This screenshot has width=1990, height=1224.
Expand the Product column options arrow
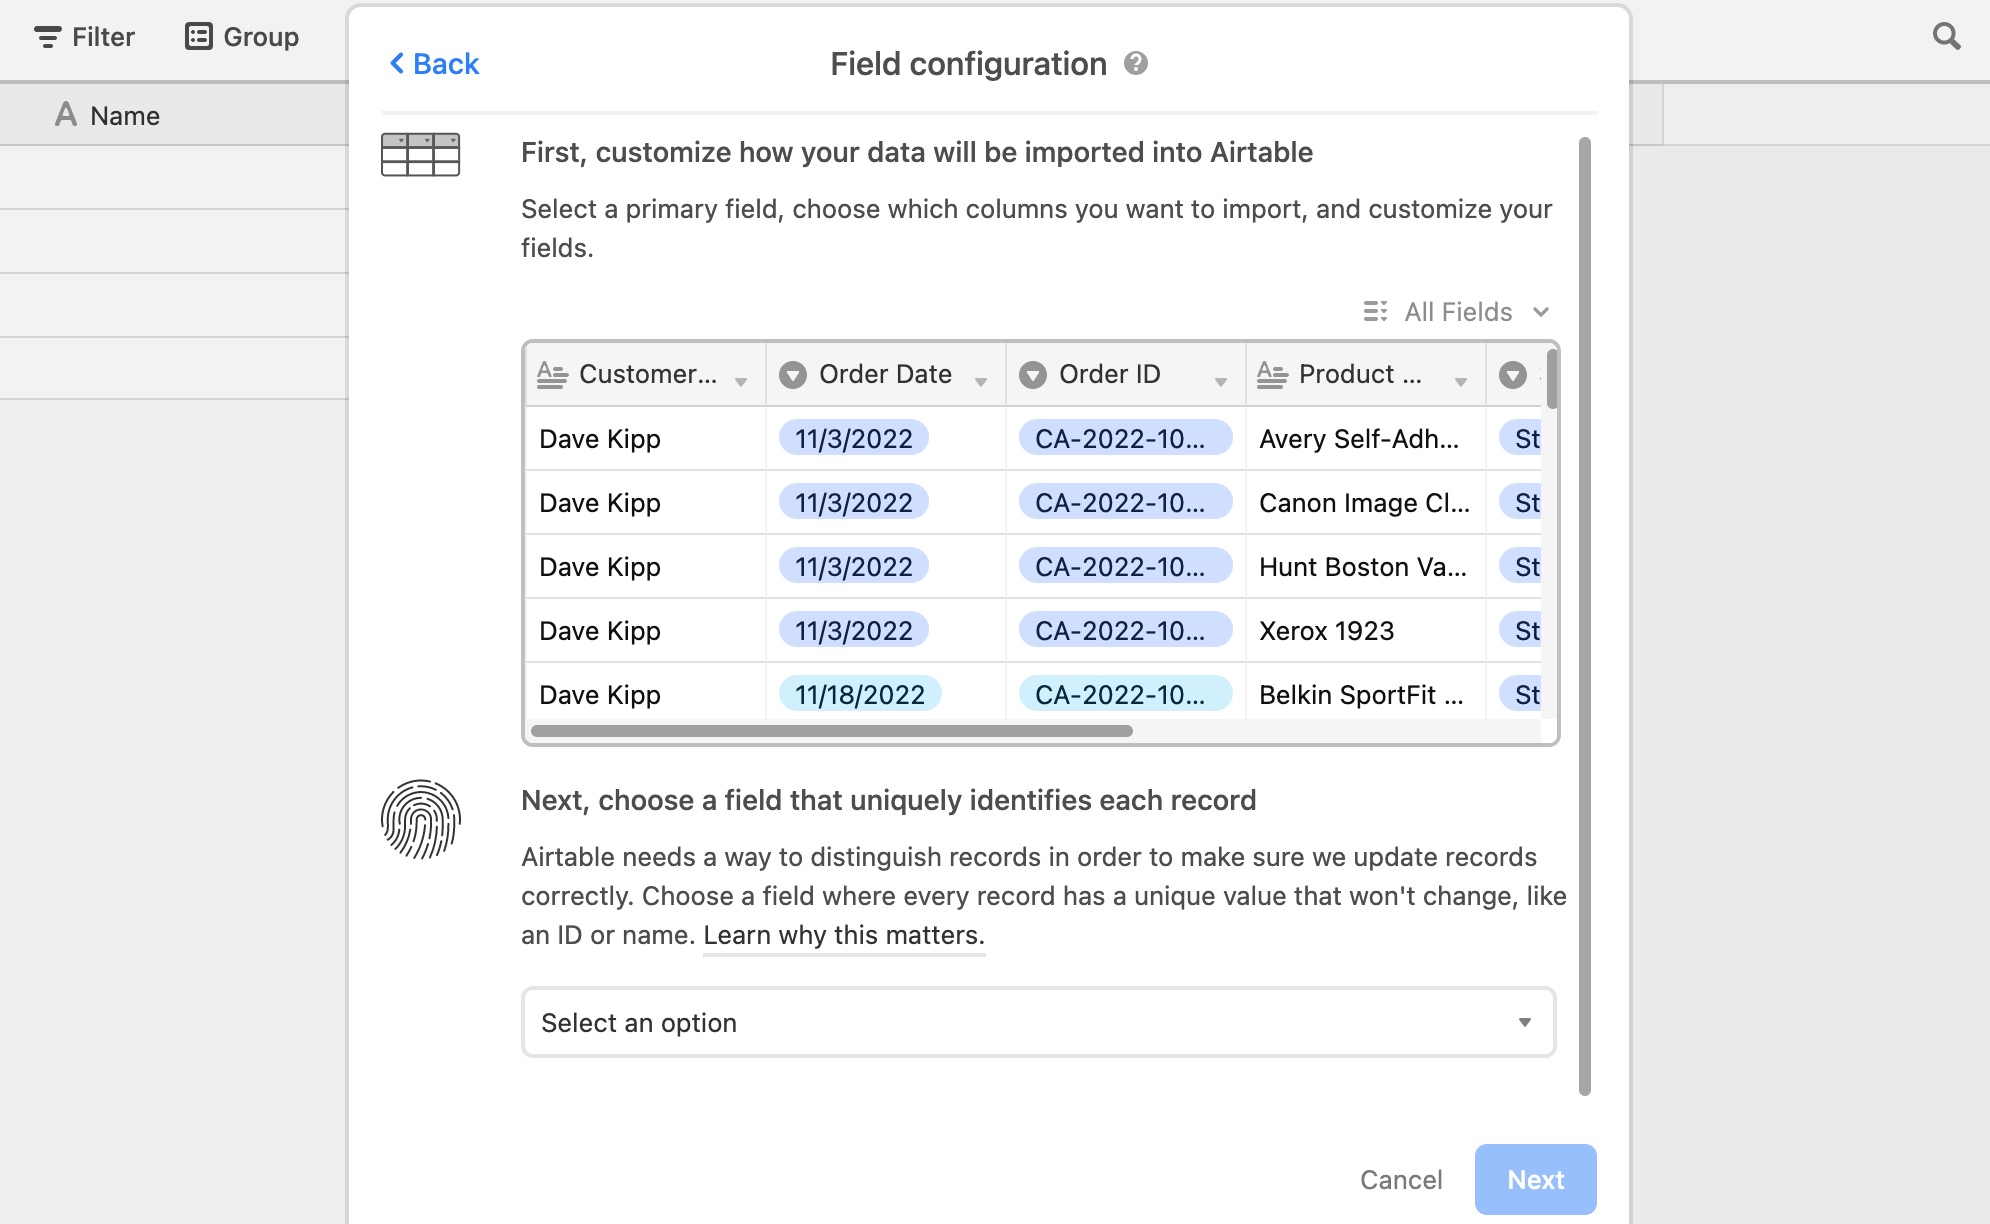click(1461, 382)
